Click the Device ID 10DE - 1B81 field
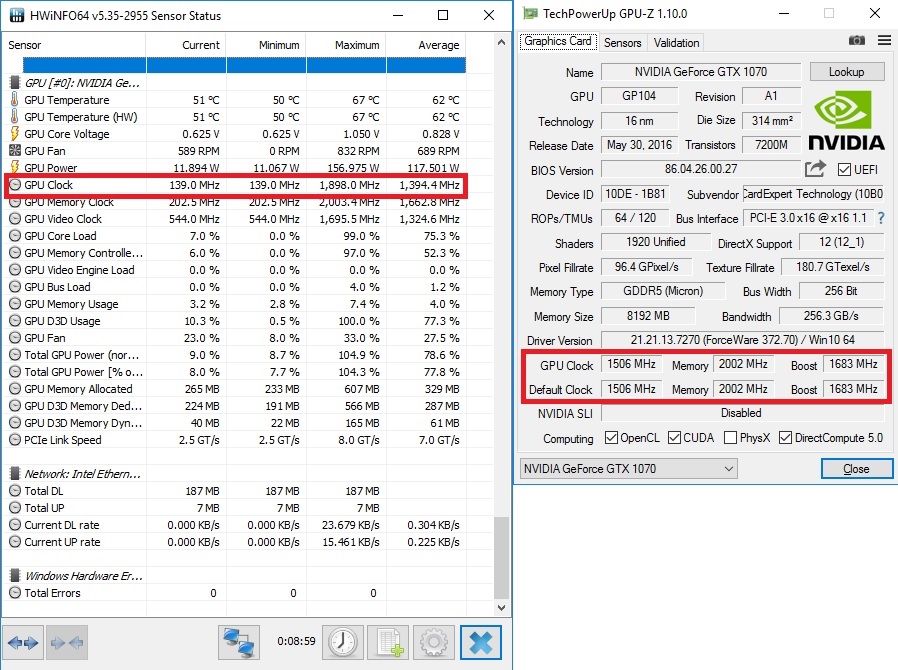Viewport: 898px width, 670px height. coord(635,194)
